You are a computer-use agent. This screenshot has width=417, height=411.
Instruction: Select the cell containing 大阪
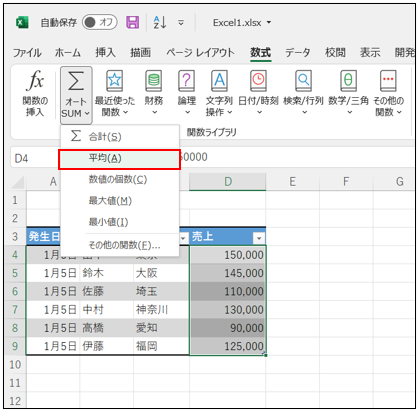(161, 273)
